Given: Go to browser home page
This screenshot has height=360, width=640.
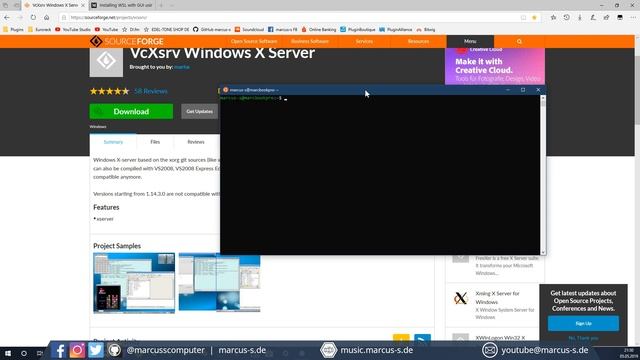Looking at the screenshot, I should (x=47, y=18).
